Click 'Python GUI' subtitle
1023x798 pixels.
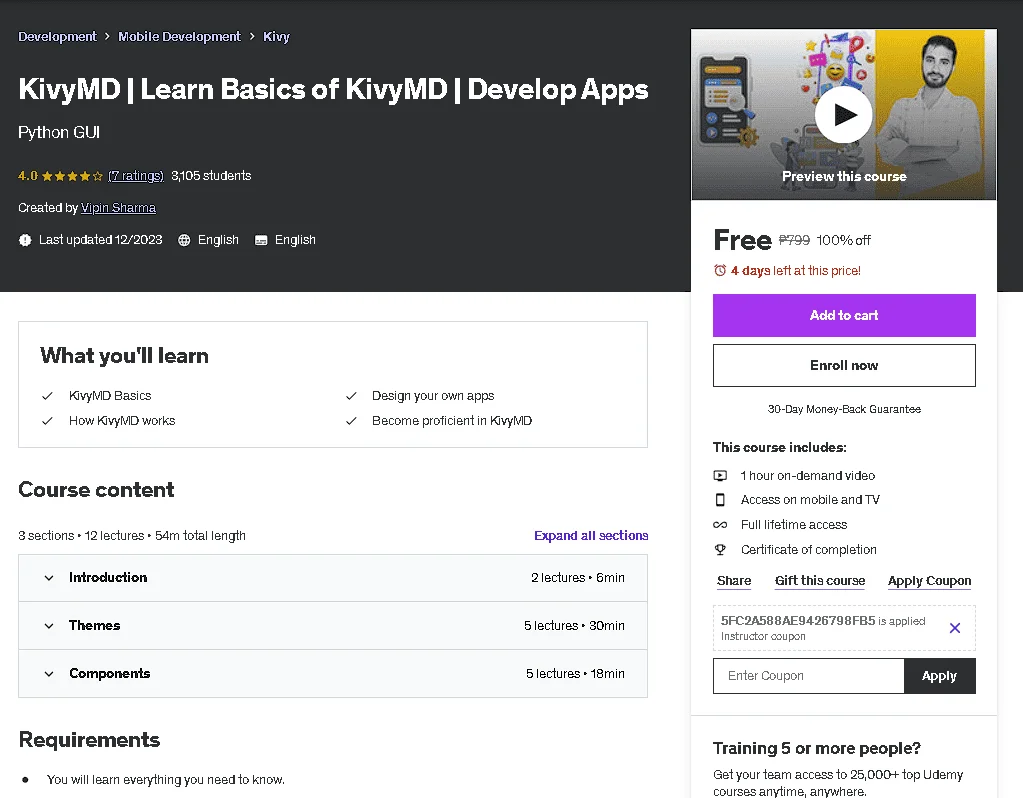[x=59, y=132]
